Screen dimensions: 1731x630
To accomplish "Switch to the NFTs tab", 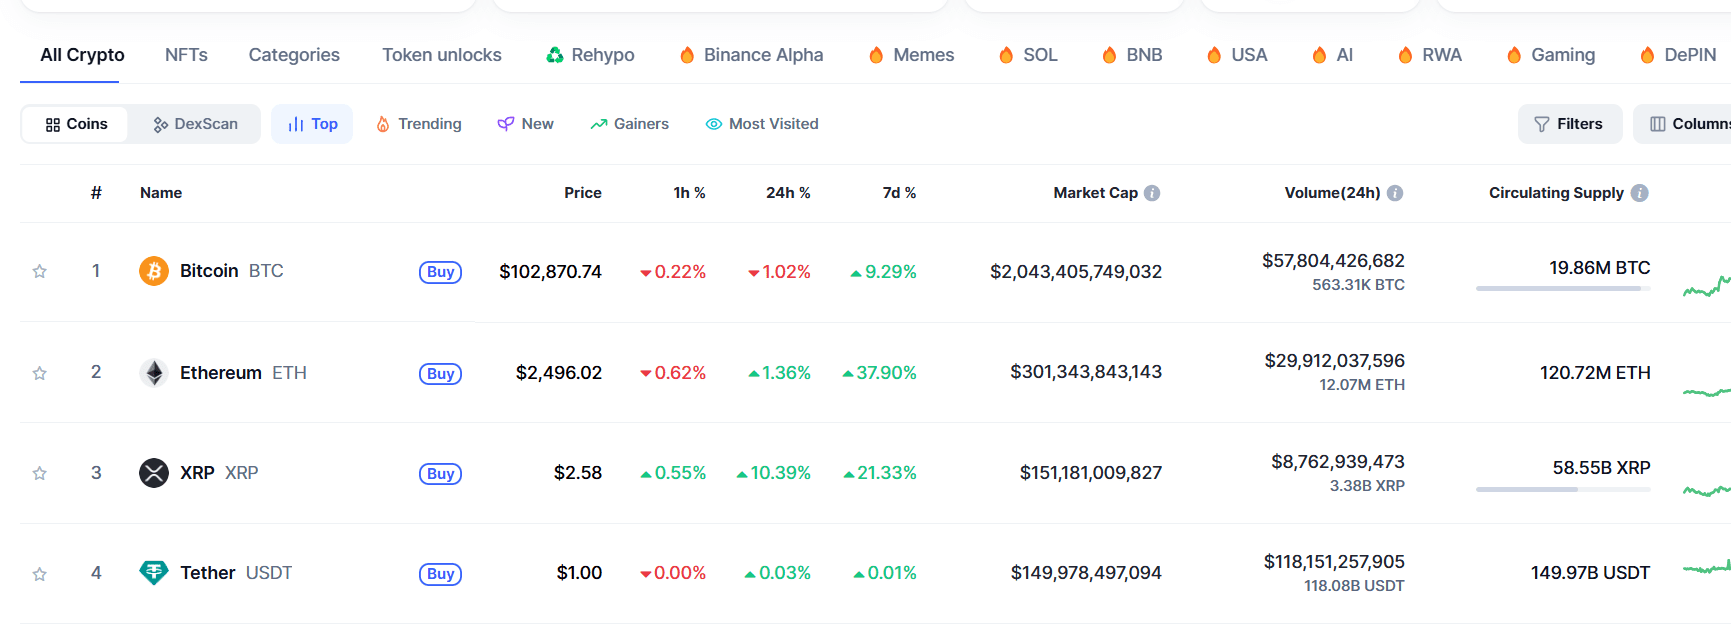I will [186, 55].
